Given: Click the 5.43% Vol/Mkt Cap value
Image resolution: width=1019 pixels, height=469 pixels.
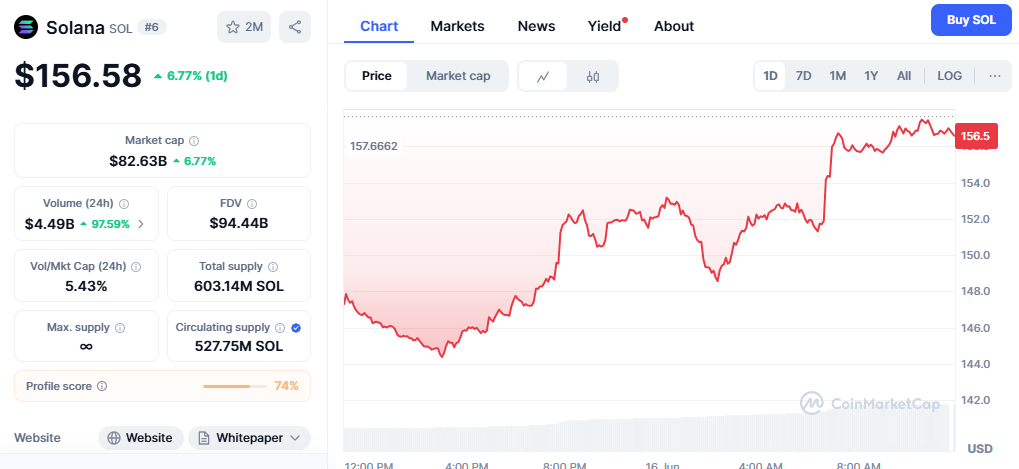Looking at the screenshot, I should (x=86, y=286).
